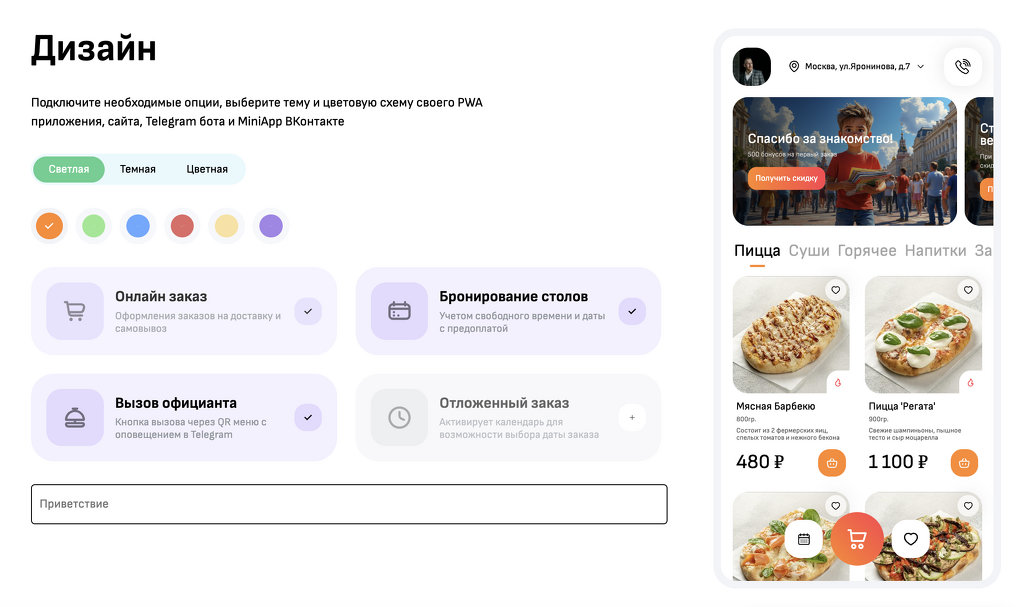Open favorites with the floating heart icon

[x=910, y=539]
